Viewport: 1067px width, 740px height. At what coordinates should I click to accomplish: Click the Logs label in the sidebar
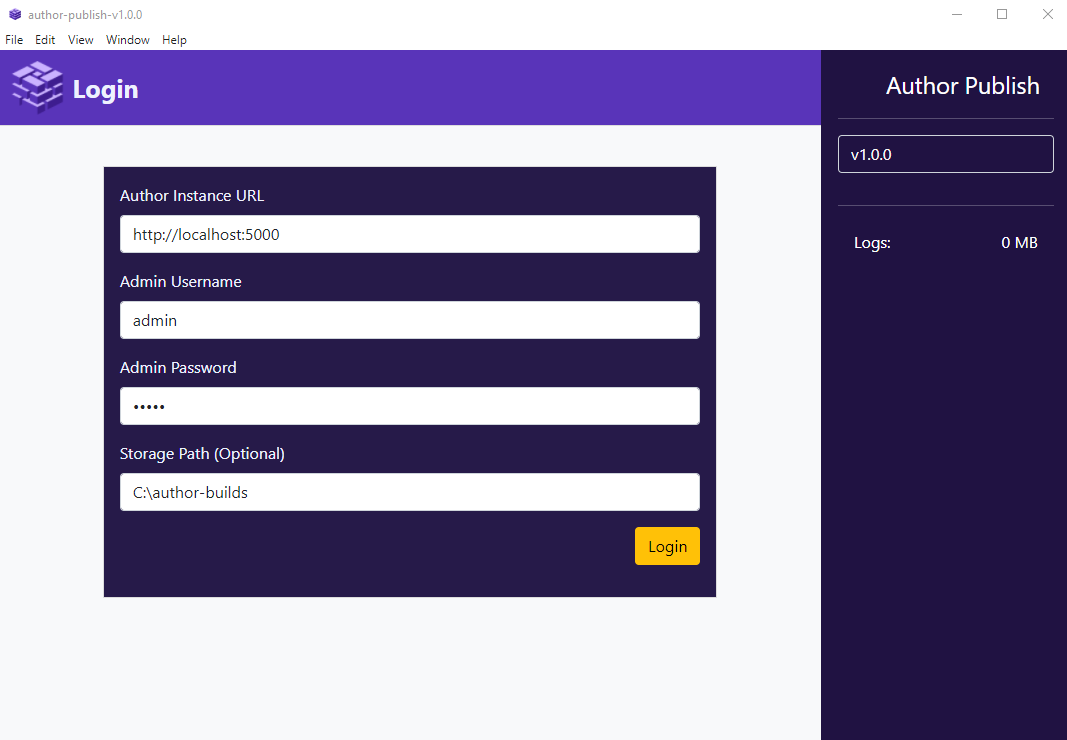(871, 242)
